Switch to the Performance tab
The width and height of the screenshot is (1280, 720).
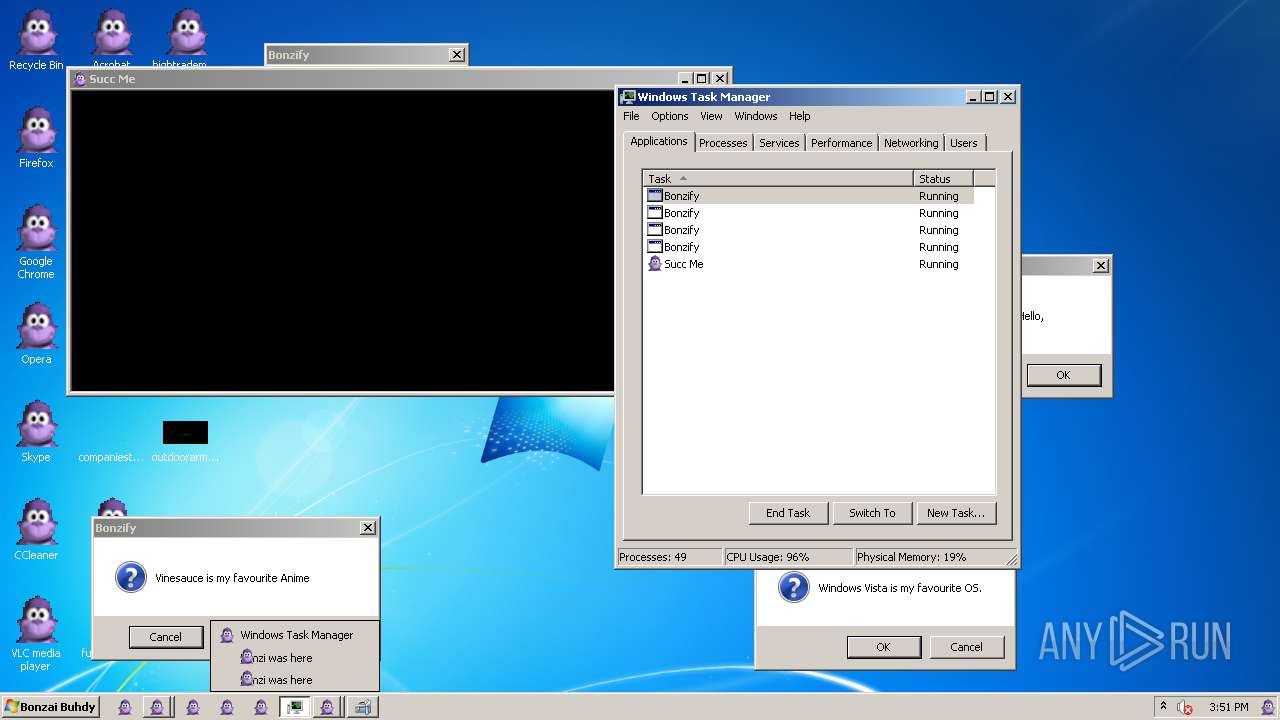tap(841, 143)
